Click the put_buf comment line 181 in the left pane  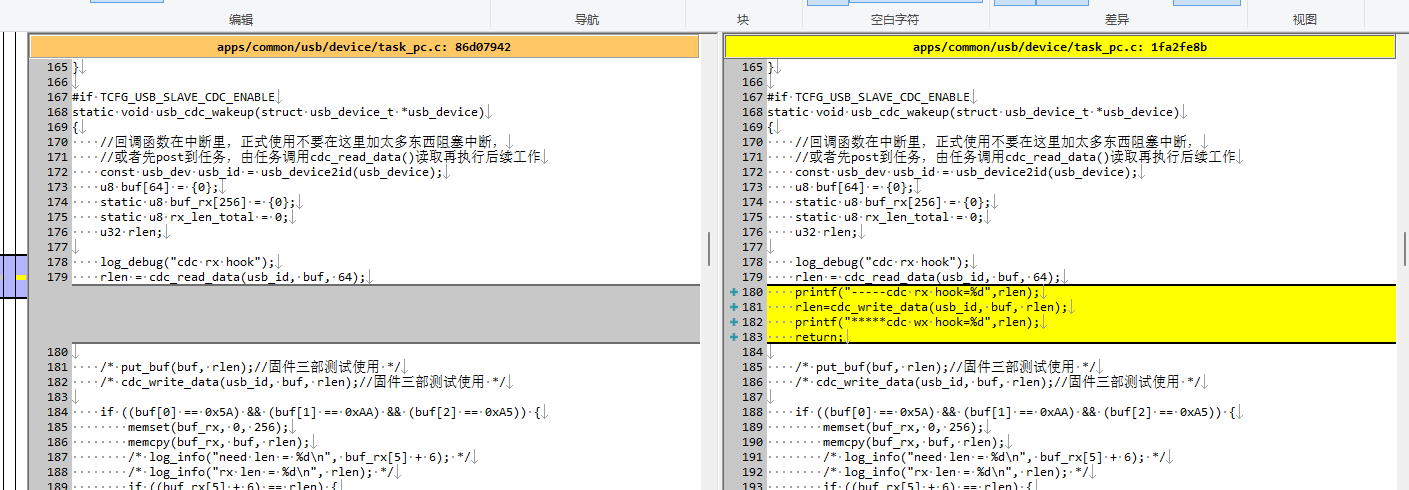(250, 367)
